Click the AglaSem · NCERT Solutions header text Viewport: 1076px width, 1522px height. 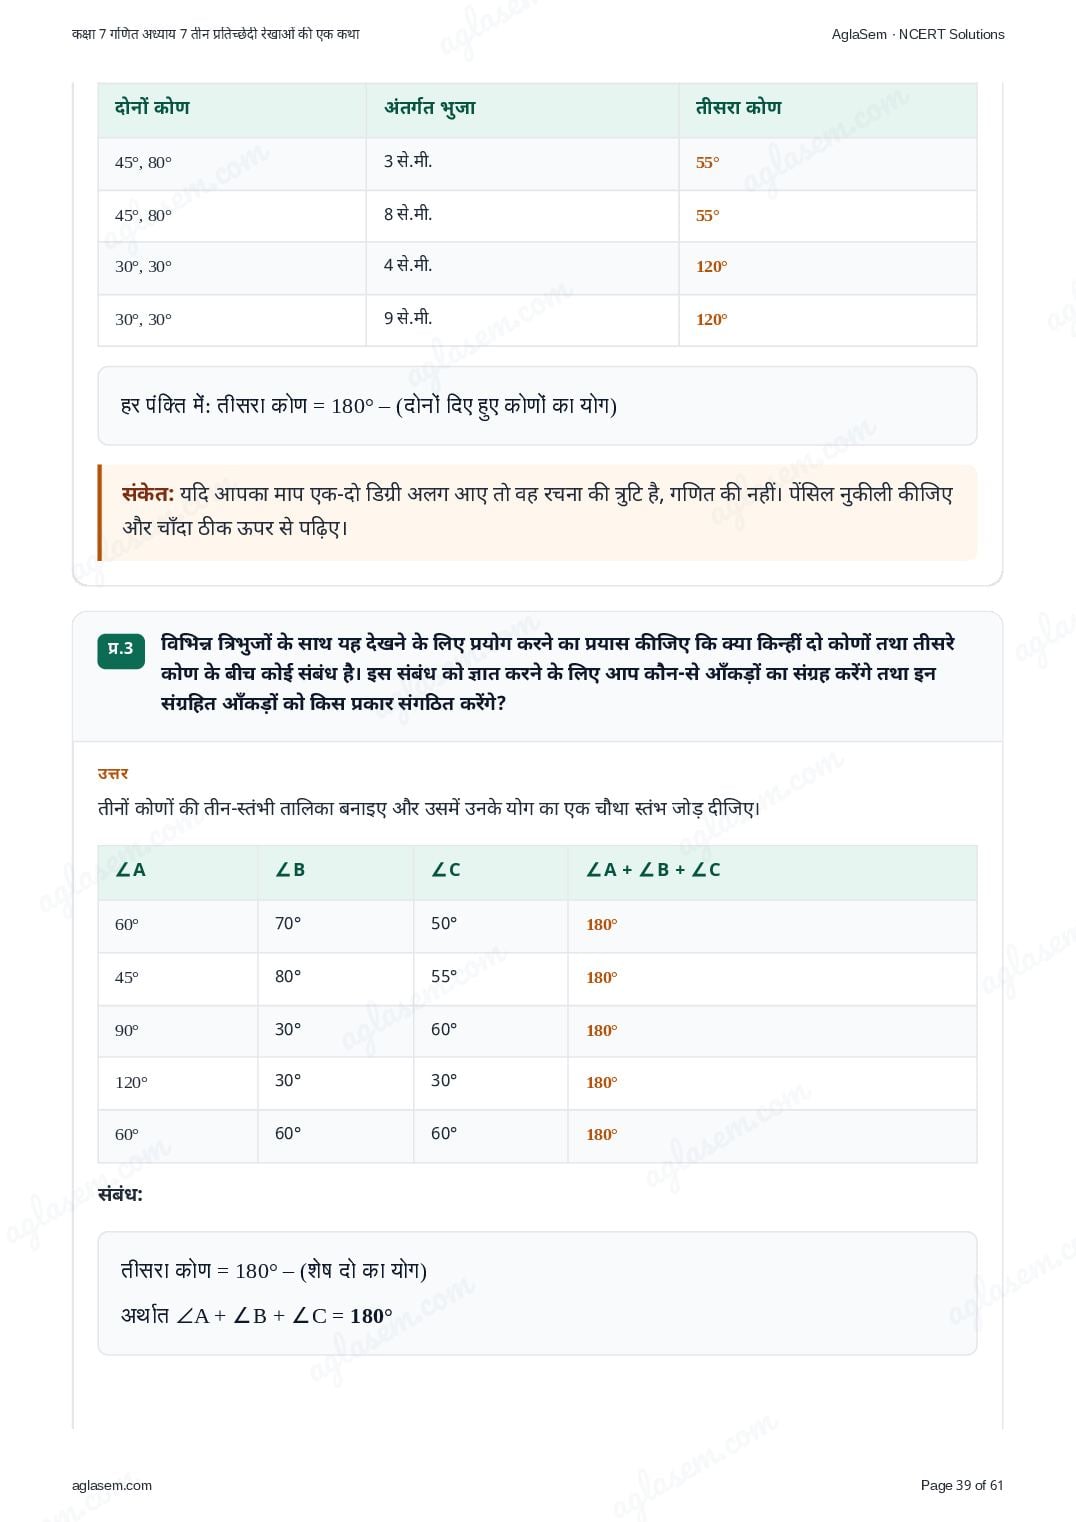pyautogui.click(x=918, y=34)
